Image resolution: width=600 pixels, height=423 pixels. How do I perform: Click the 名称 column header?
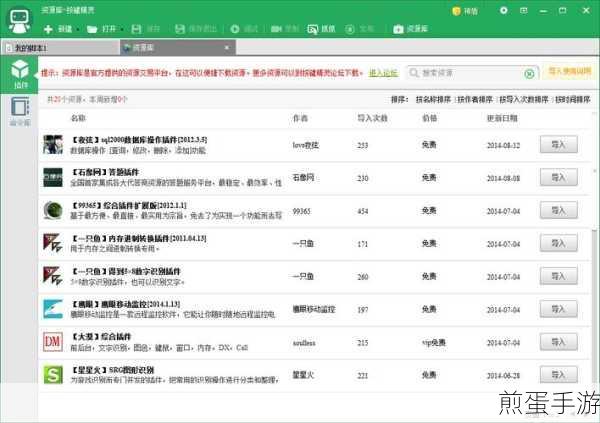78,118
